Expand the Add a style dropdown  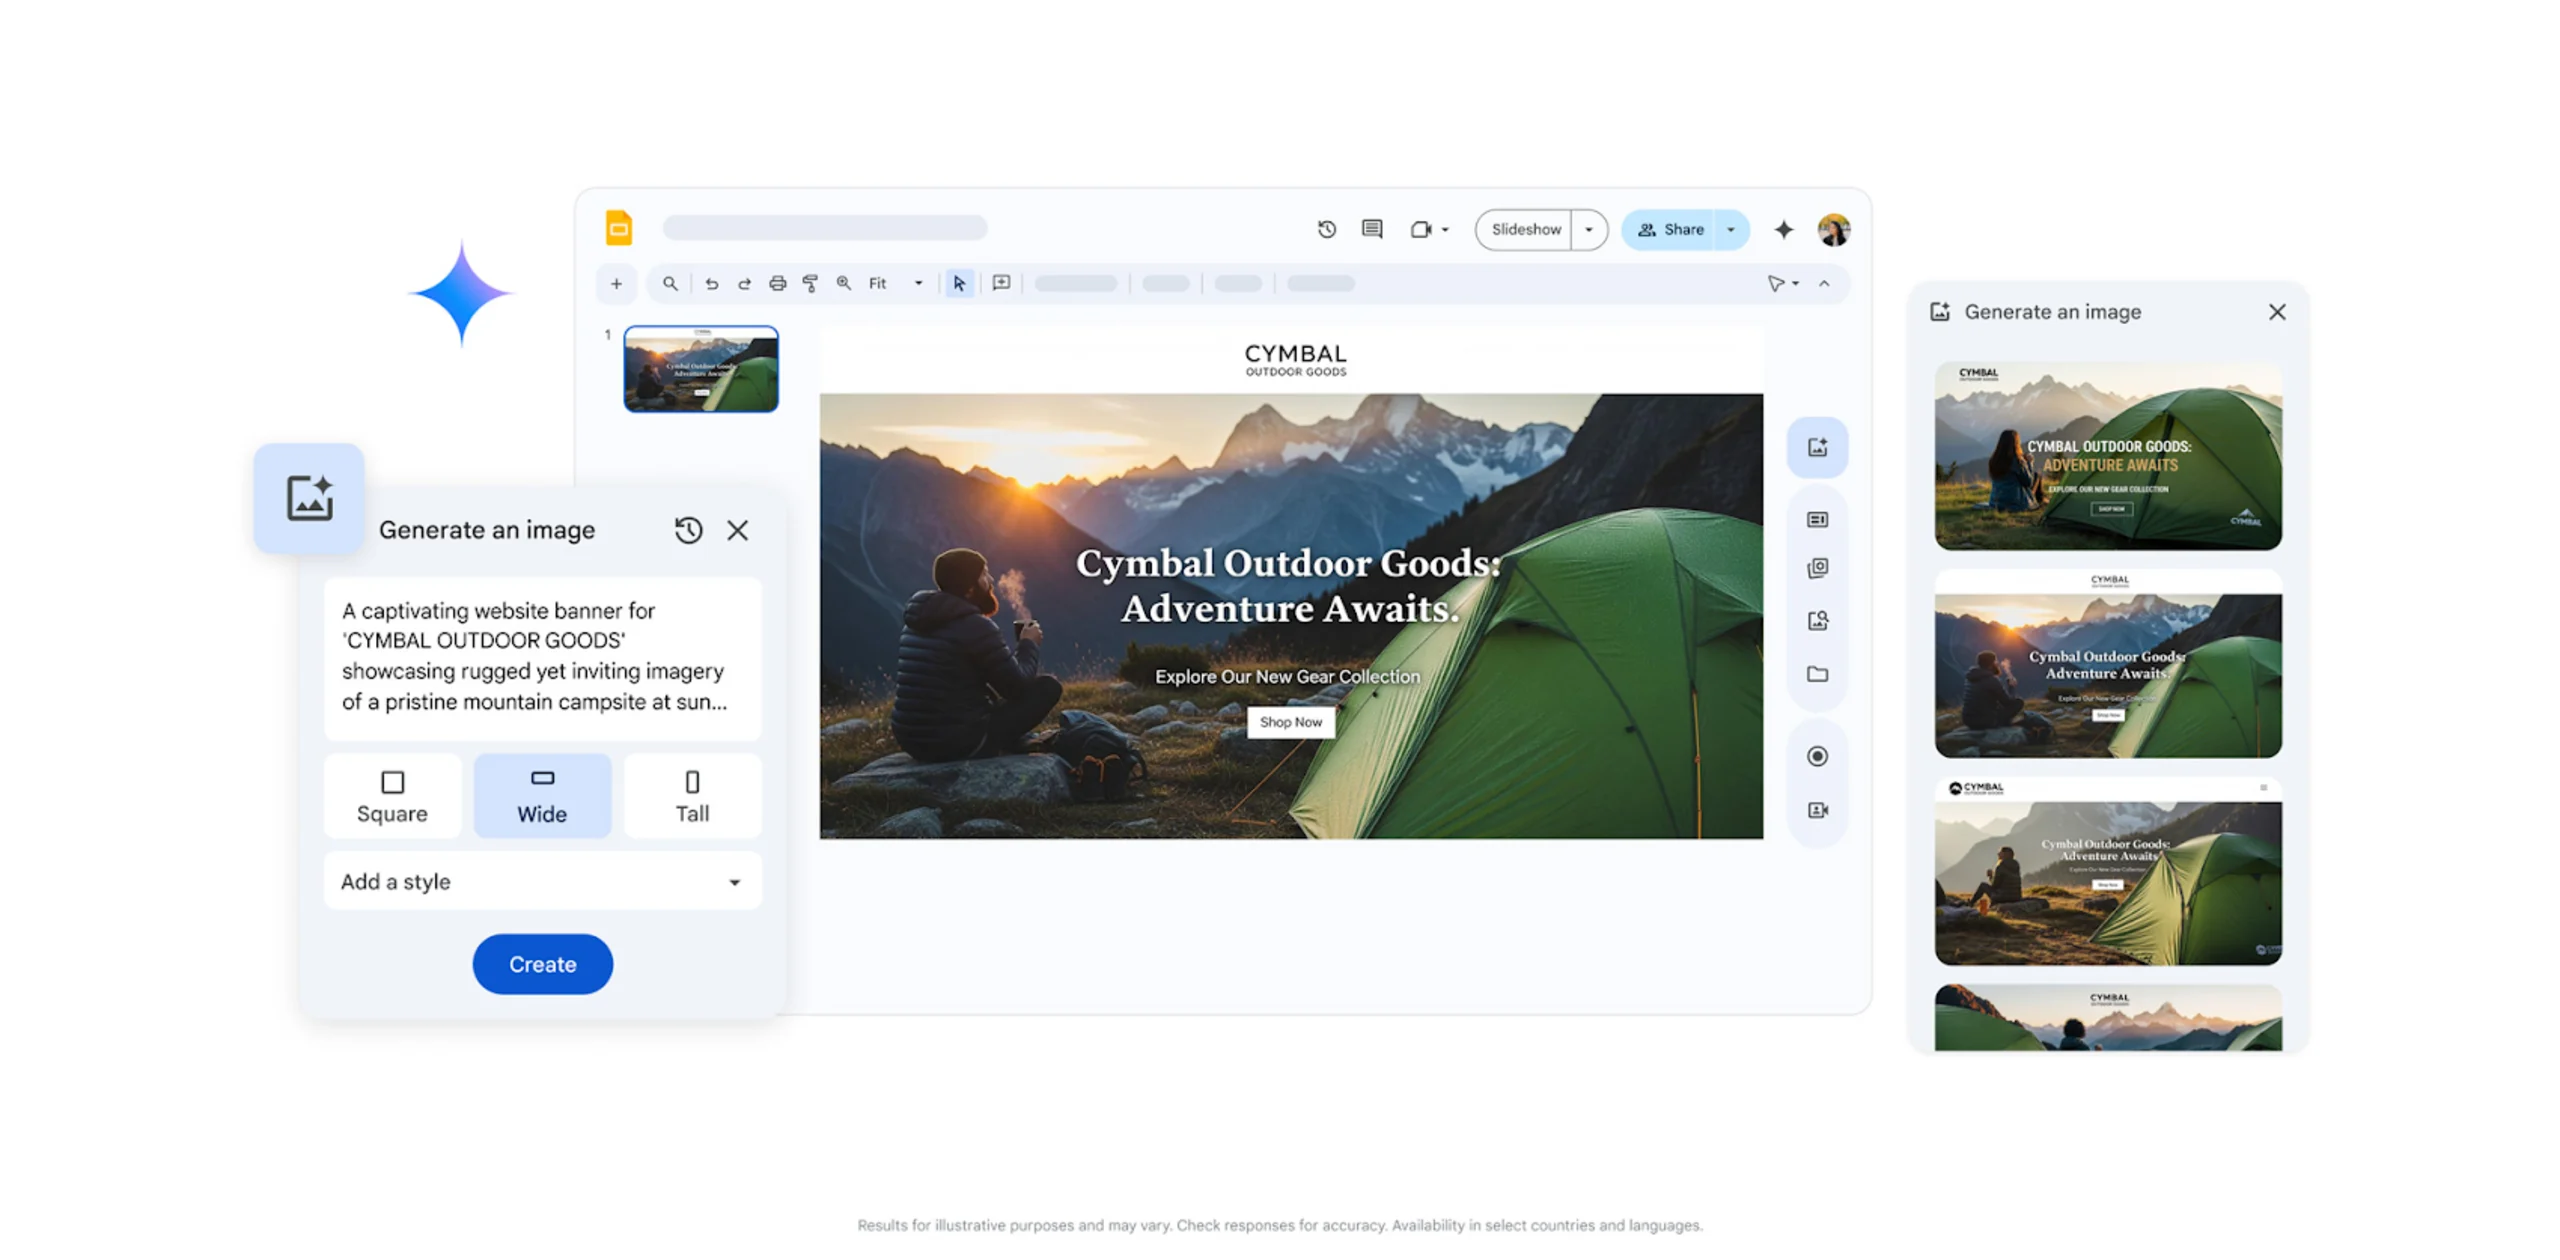point(542,882)
